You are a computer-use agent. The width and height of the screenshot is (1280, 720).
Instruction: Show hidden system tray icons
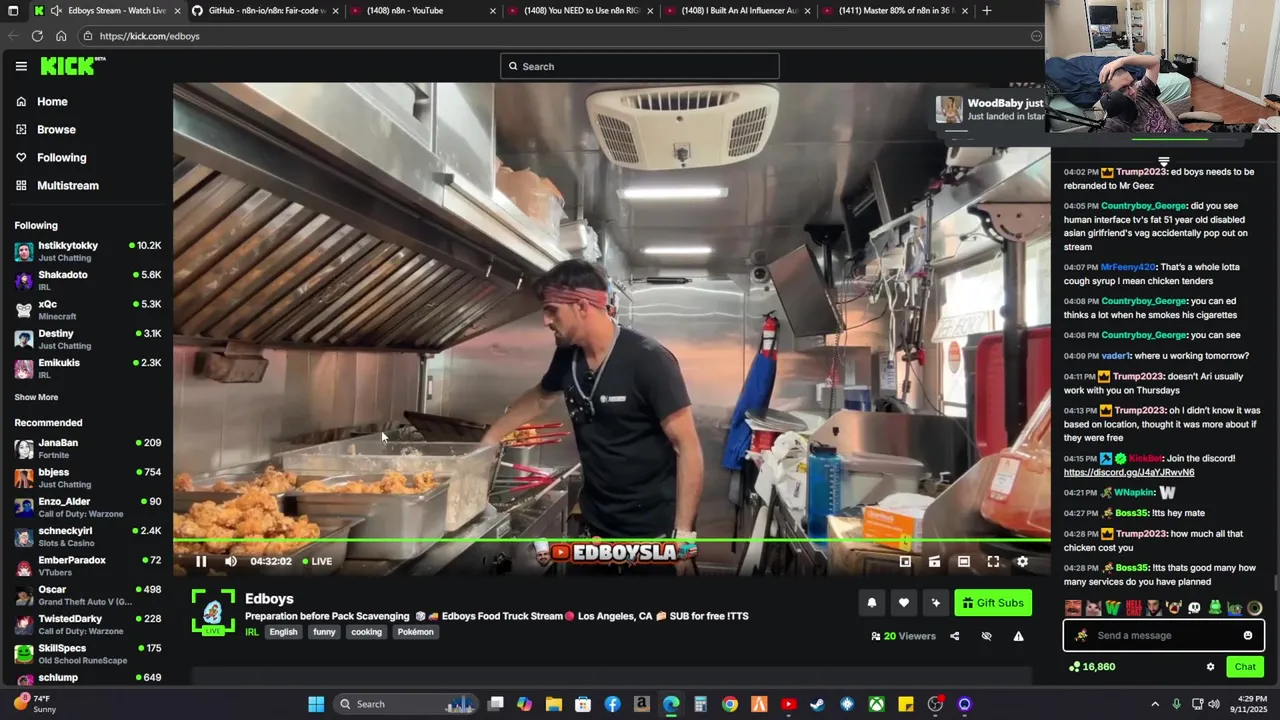tap(1155, 704)
